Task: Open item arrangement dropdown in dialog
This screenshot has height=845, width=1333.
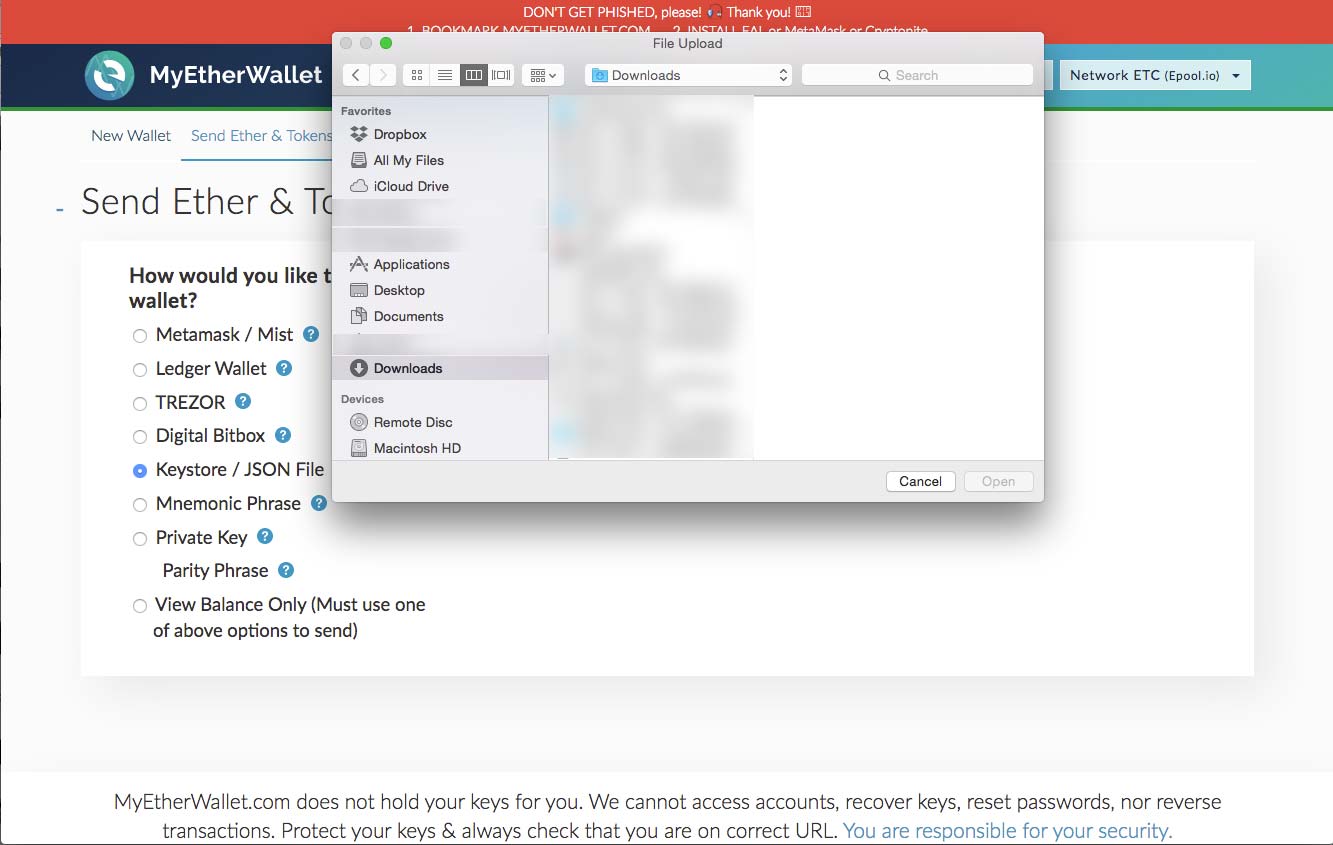Action: coord(543,75)
